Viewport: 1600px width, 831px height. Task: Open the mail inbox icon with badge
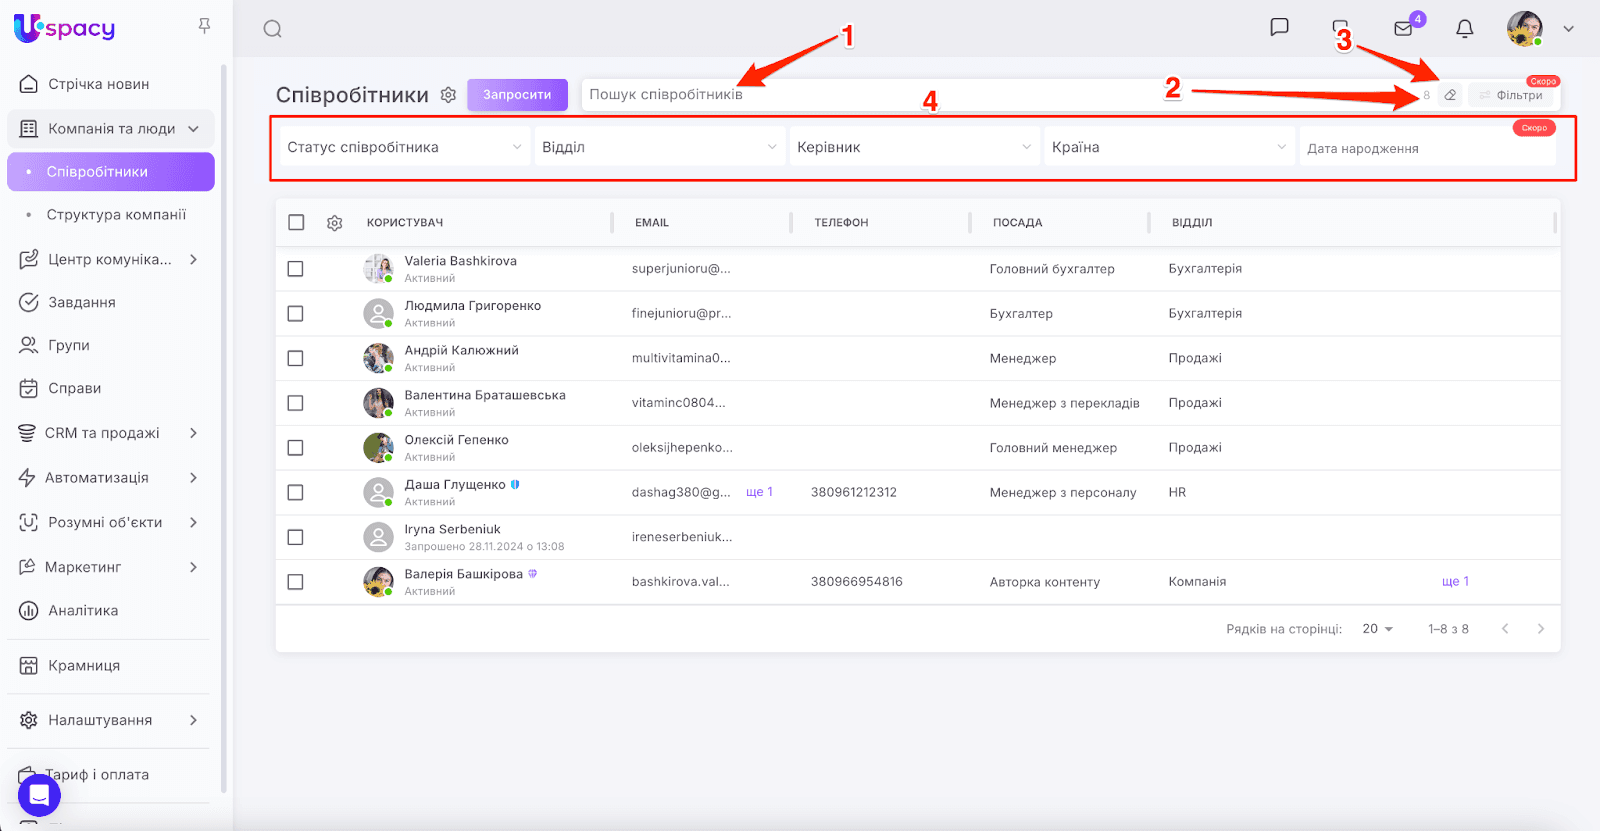pyautogui.click(x=1404, y=28)
